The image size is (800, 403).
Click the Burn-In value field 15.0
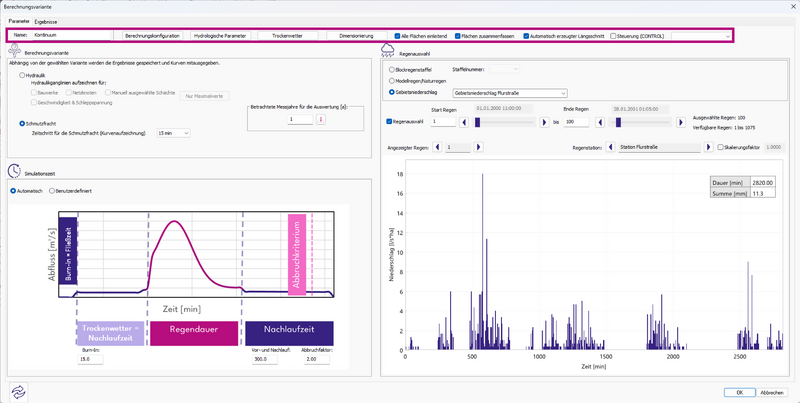pyautogui.click(x=90, y=360)
